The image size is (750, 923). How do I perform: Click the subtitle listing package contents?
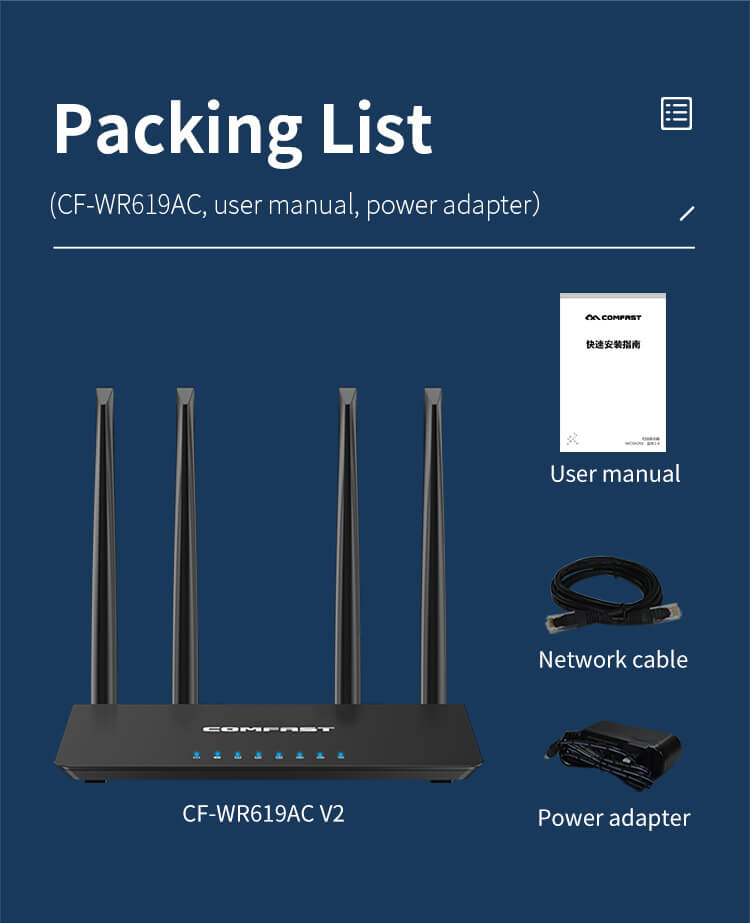pos(294,205)
